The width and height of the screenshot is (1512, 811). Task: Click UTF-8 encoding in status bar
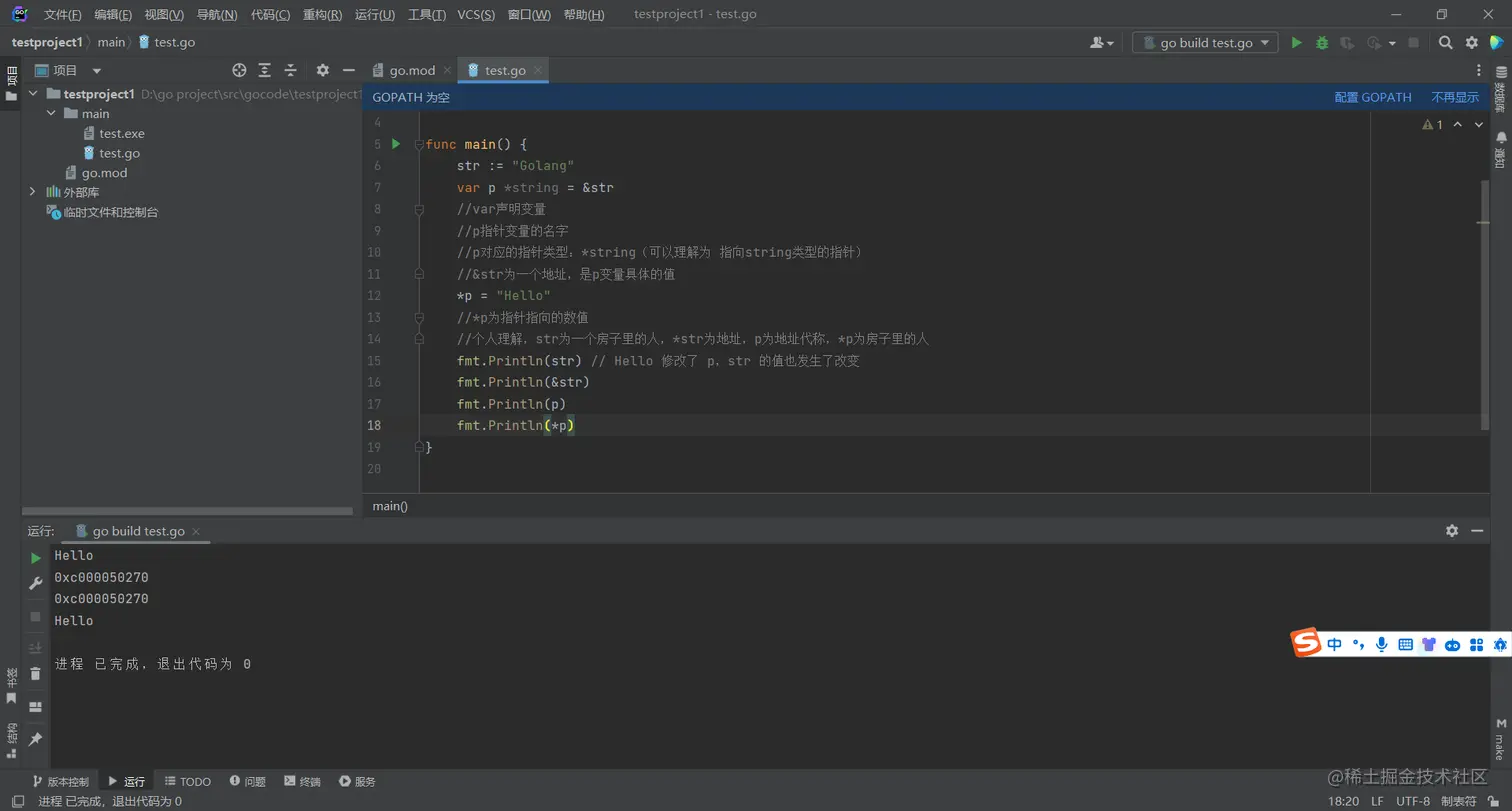[1413, 801]
